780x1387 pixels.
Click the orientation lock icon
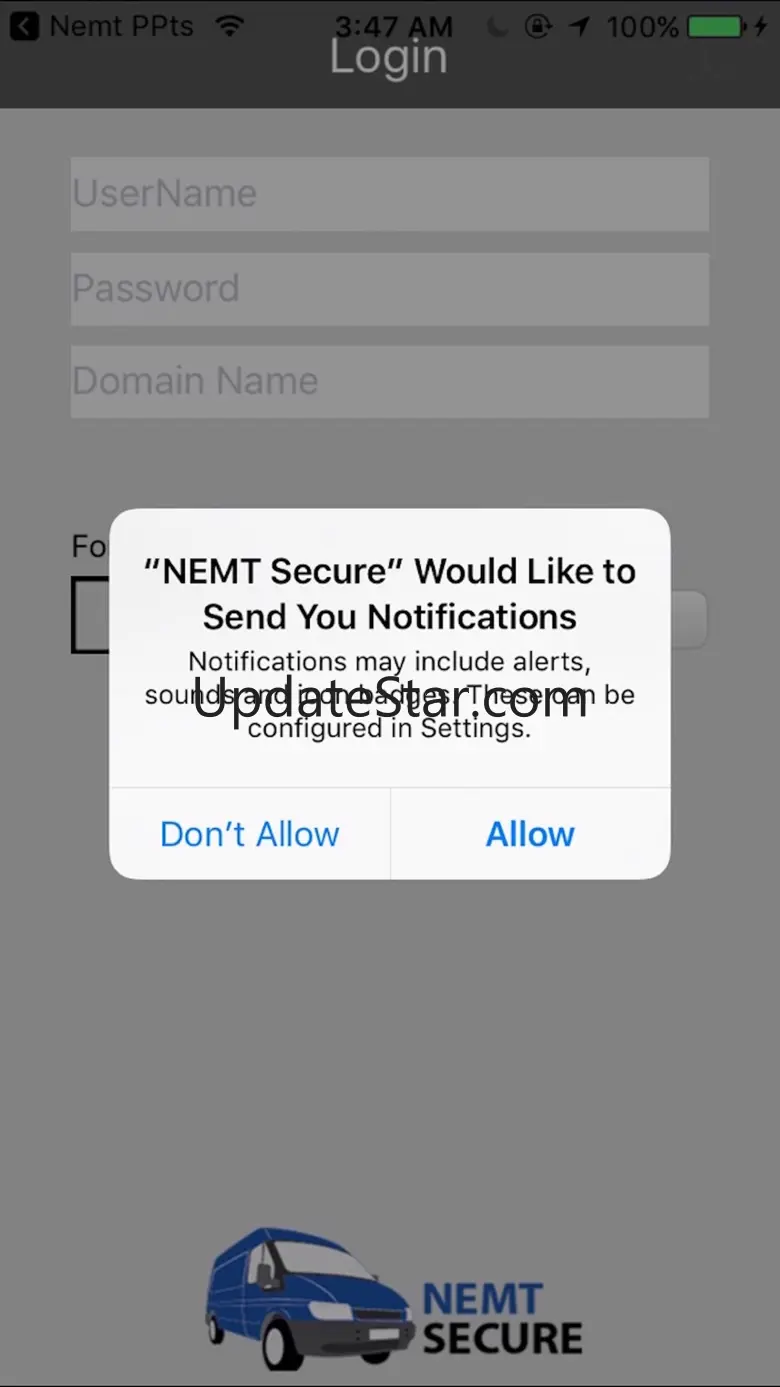click(538, 27)
